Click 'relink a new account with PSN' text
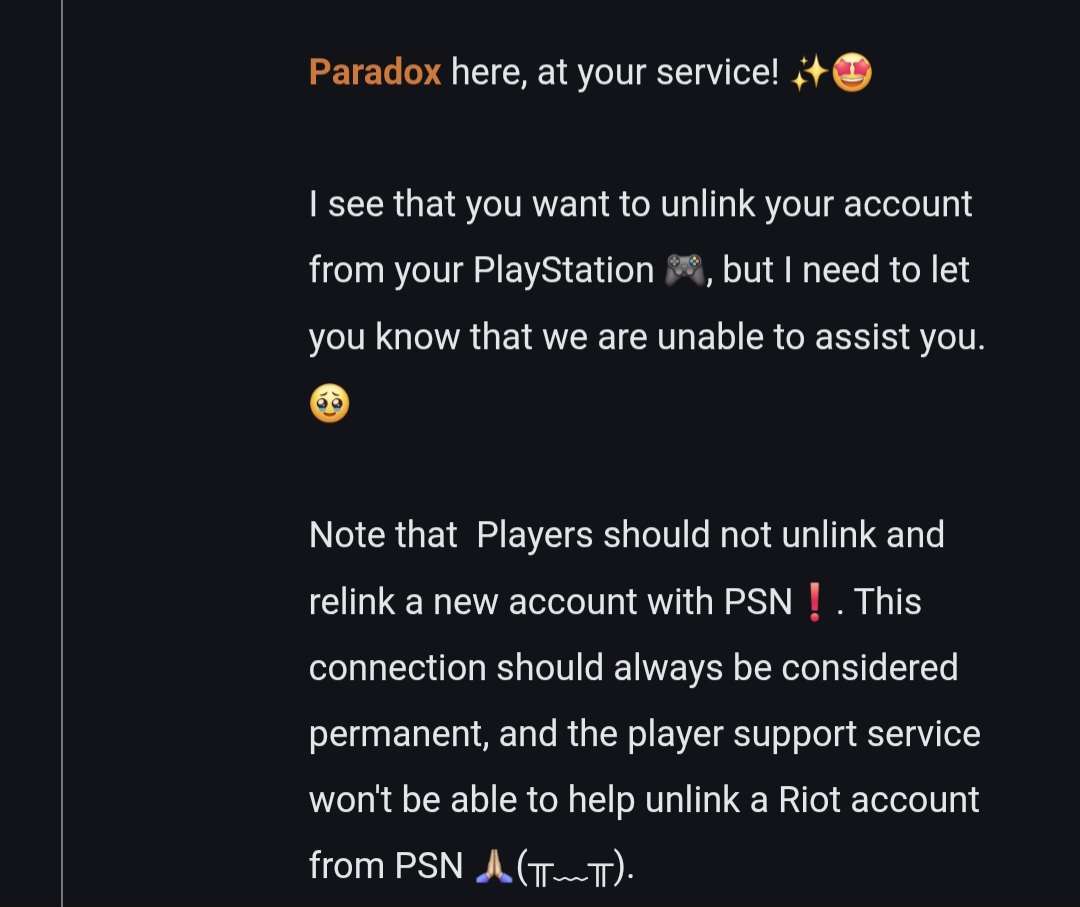The width and height of the screenshot is (1080, 907). click(x=550, y=602)
